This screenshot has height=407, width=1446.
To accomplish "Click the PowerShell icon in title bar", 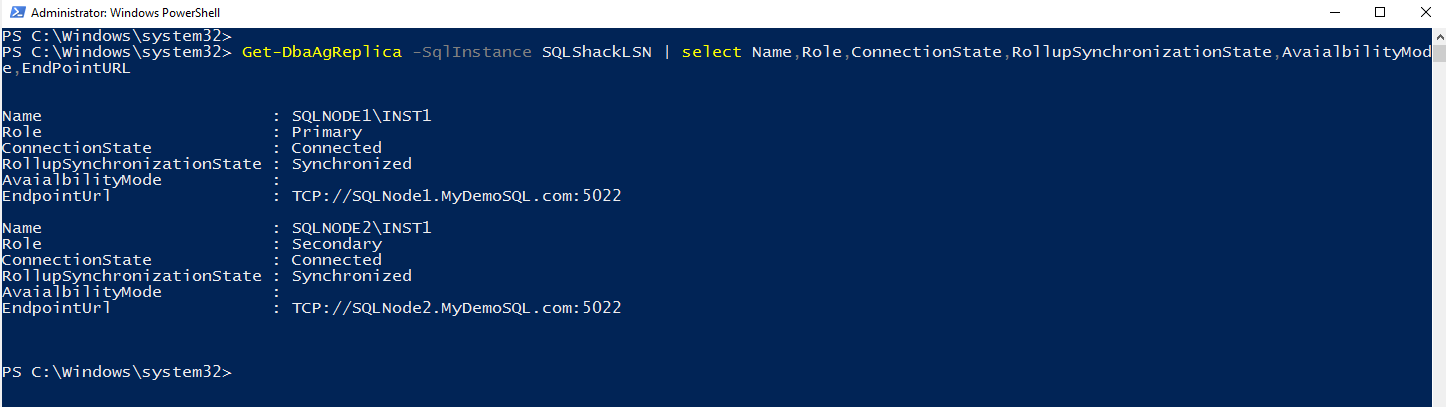I will pyautogui.click(x=14, y=13).
